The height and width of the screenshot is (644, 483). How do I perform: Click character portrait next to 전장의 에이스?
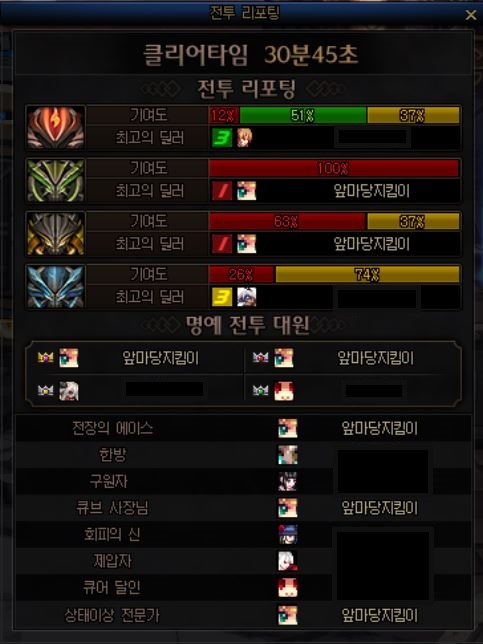[x=288, y=428]
